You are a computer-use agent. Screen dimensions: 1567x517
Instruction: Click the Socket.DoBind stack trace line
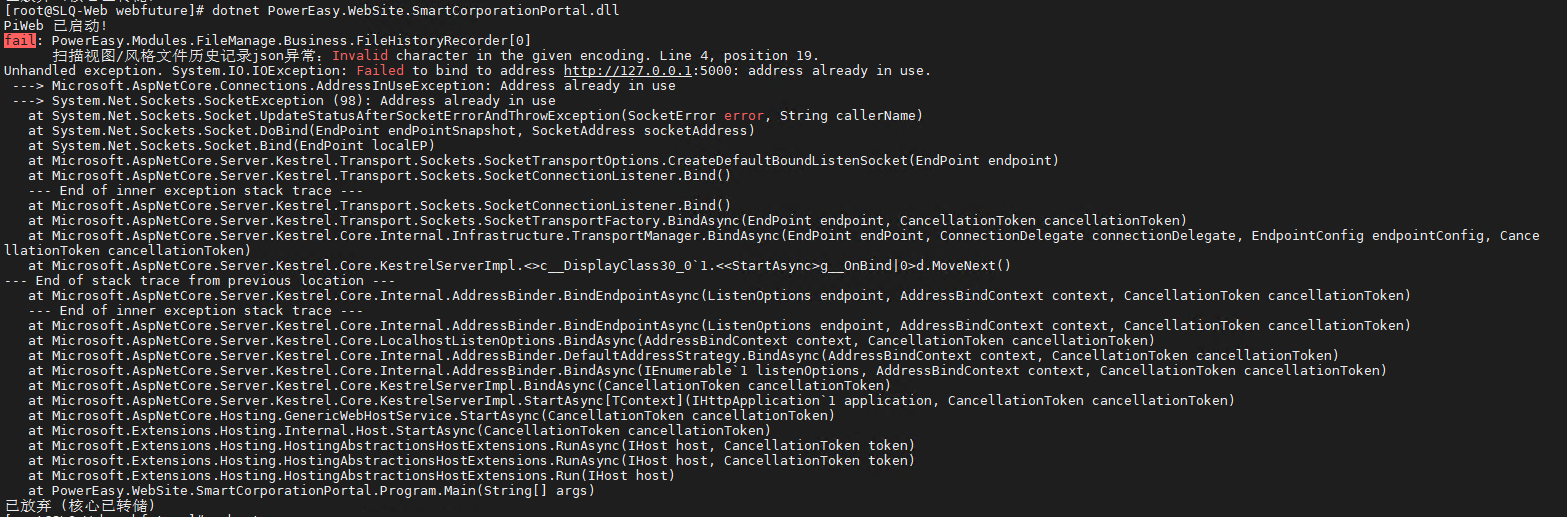[390, 131]
